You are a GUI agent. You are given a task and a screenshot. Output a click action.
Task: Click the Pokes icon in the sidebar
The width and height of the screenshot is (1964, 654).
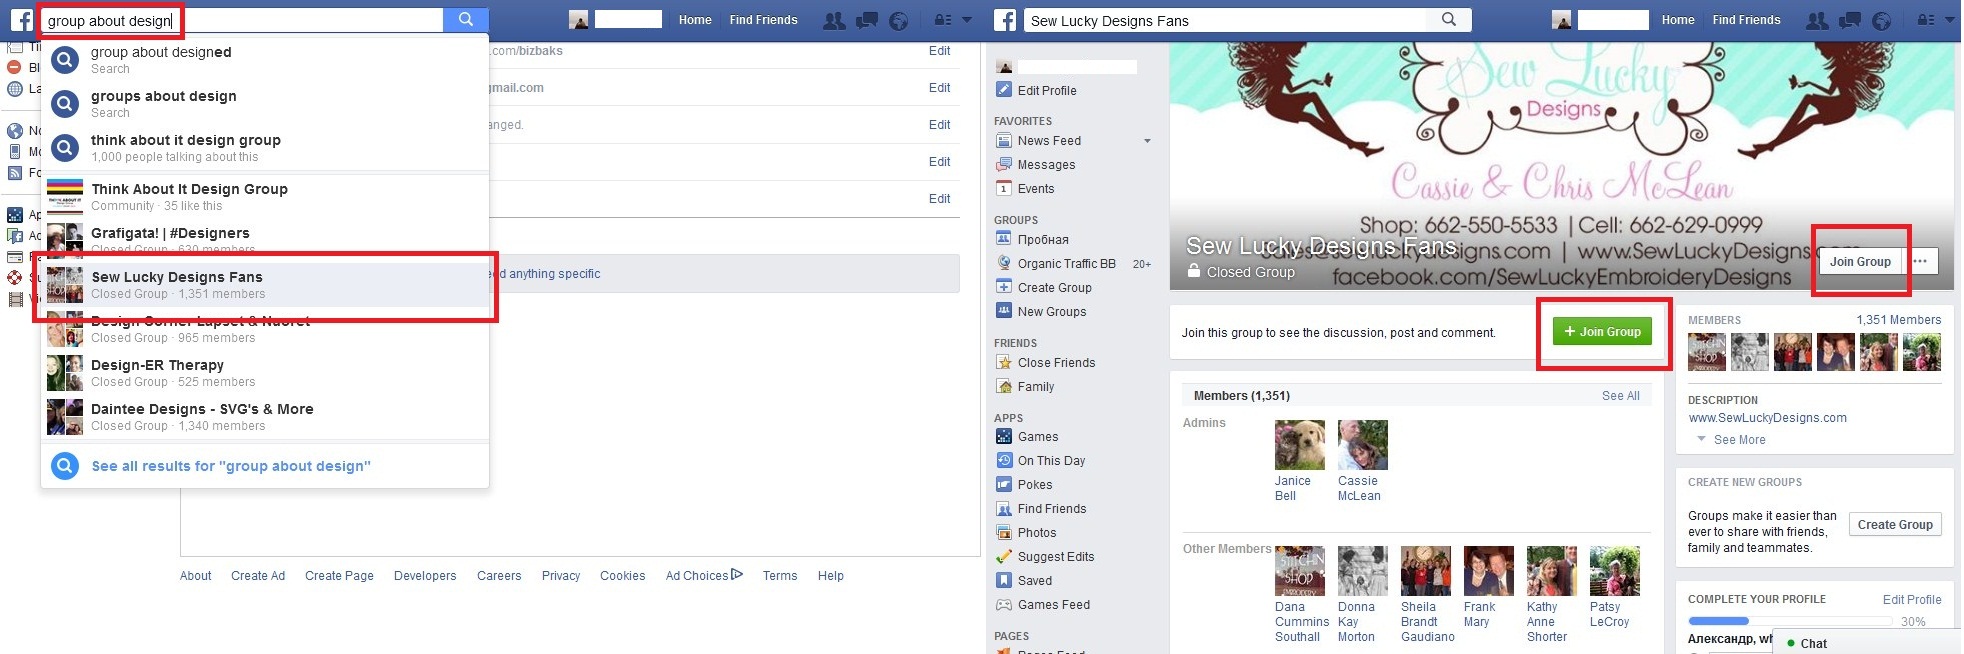click(x=1004, y=485)
